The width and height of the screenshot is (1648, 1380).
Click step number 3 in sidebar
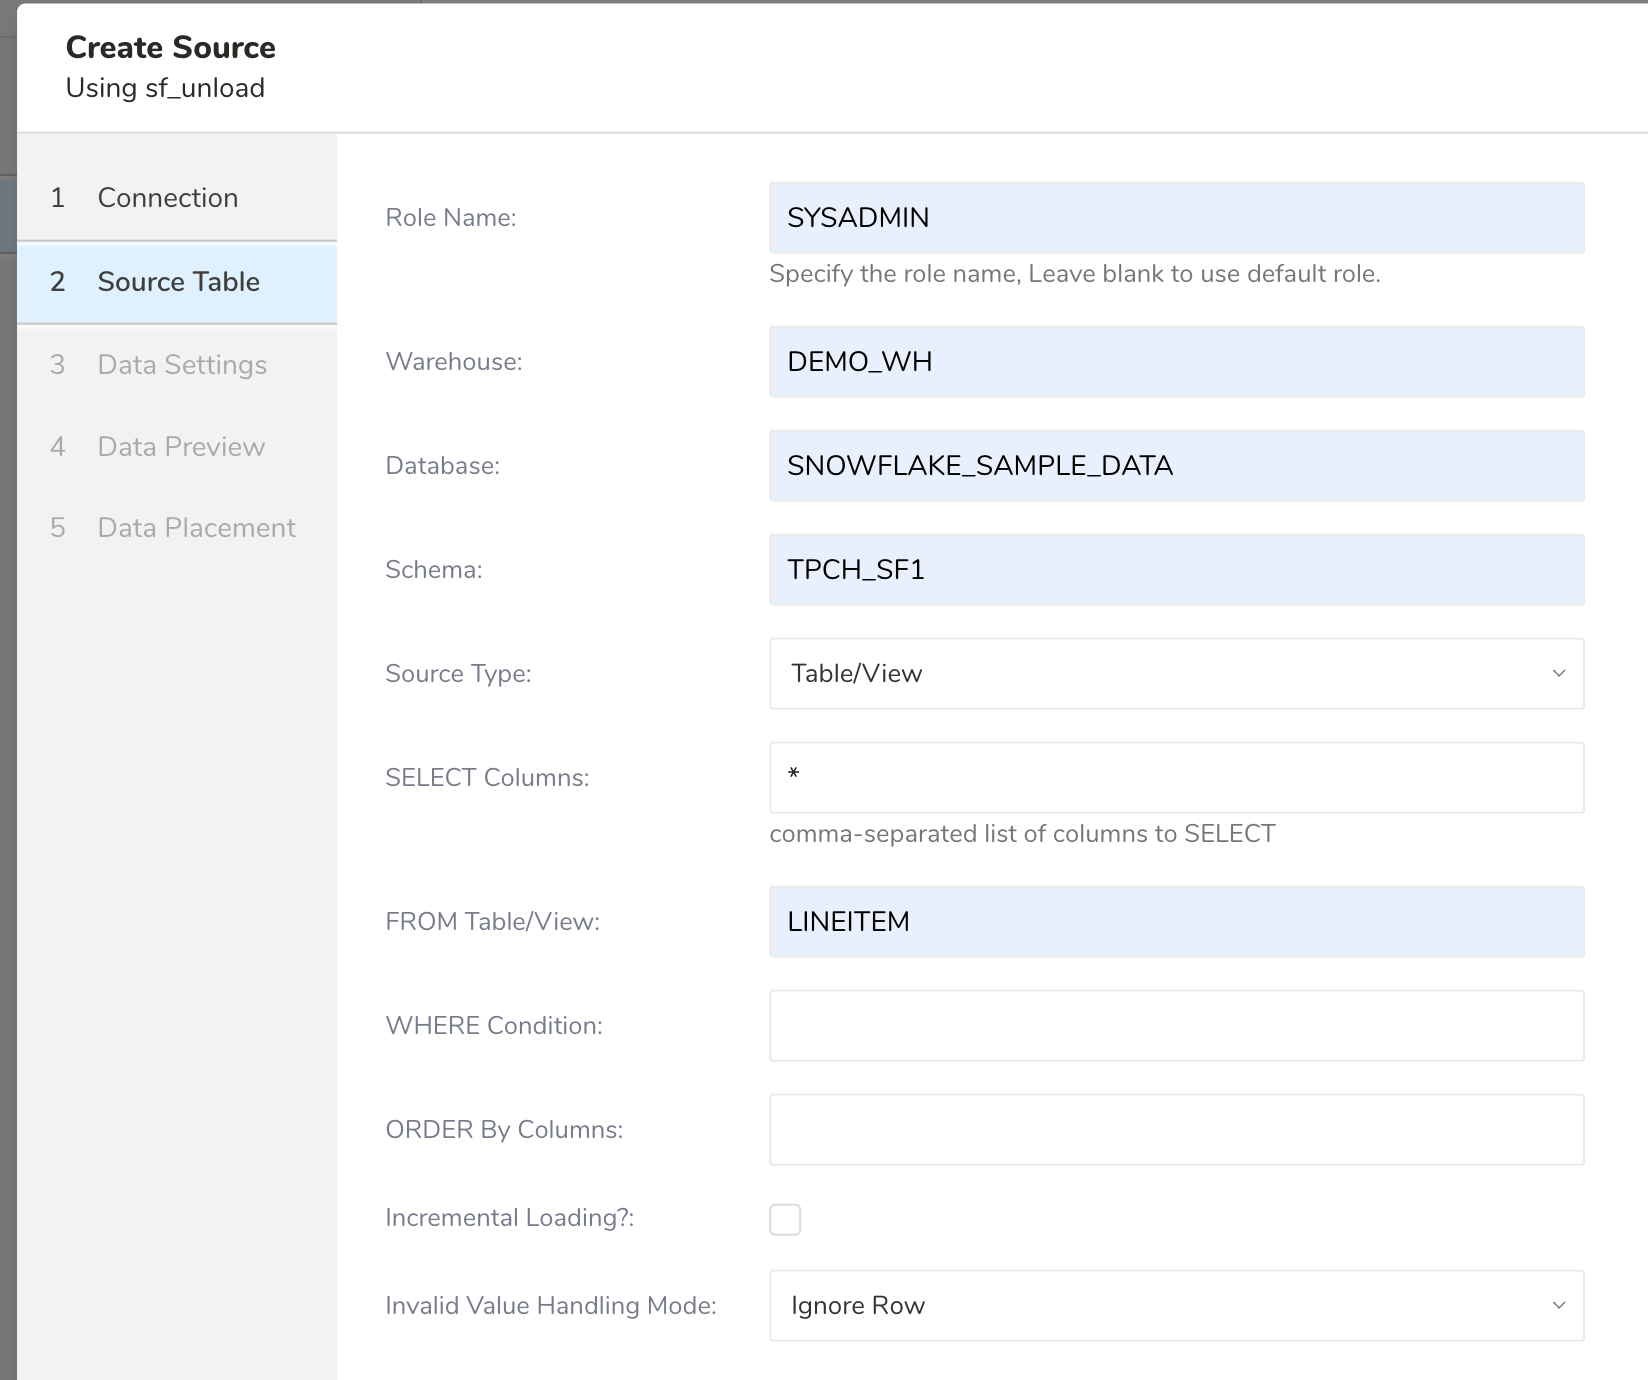click(58, 365)
